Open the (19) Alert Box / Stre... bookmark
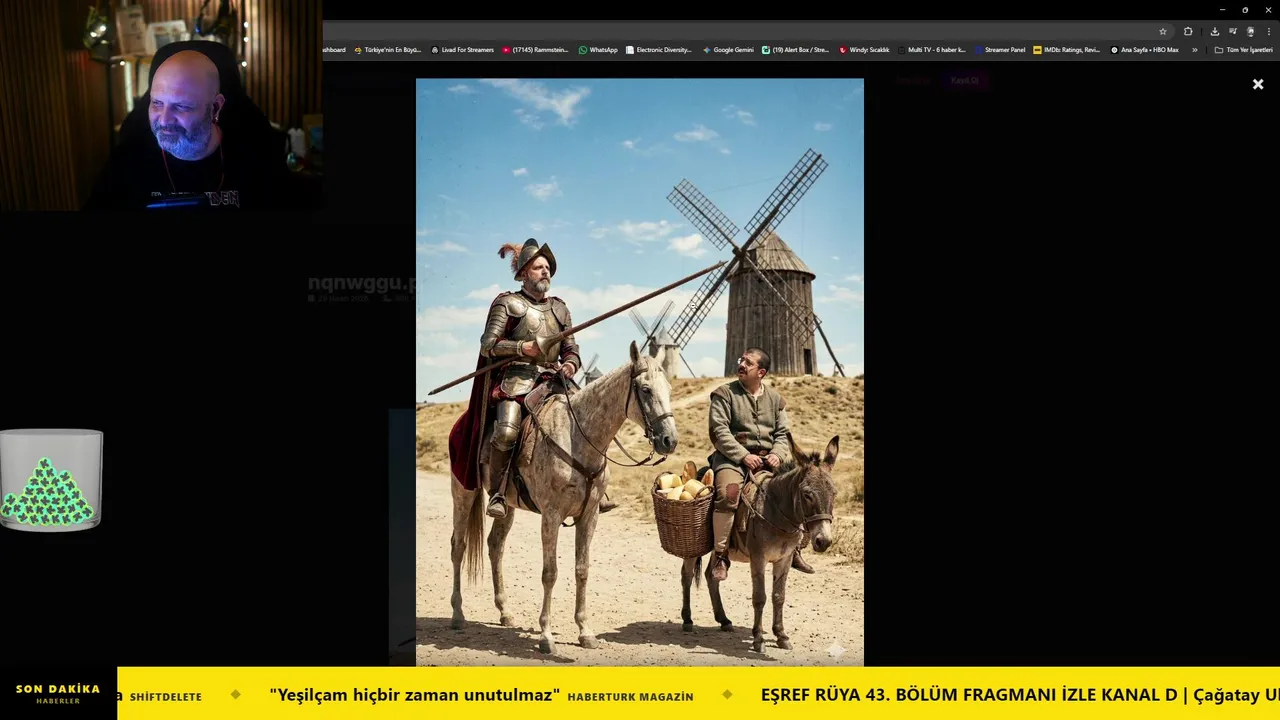Viewport: 1280px width, 720px height. pyautogui.click(x=795, y=50)
